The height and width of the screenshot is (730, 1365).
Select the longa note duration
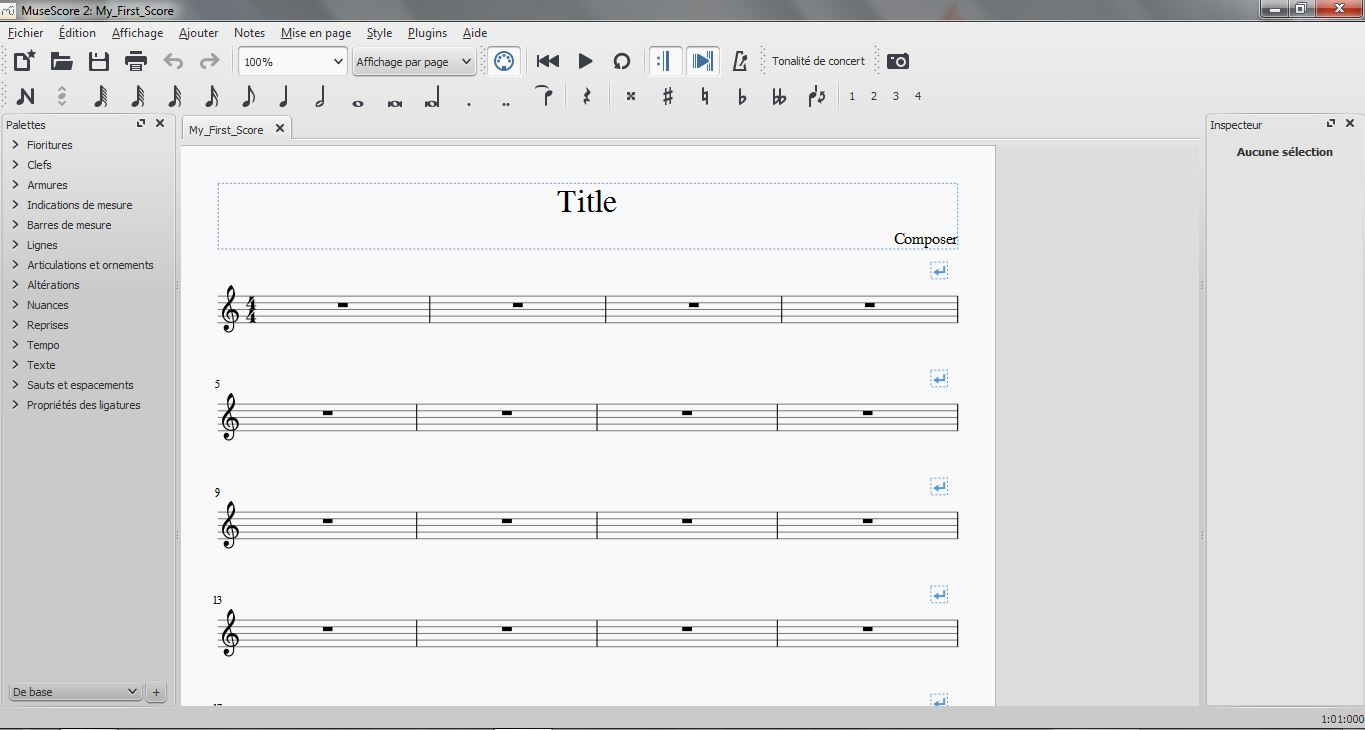pos(432,98)
